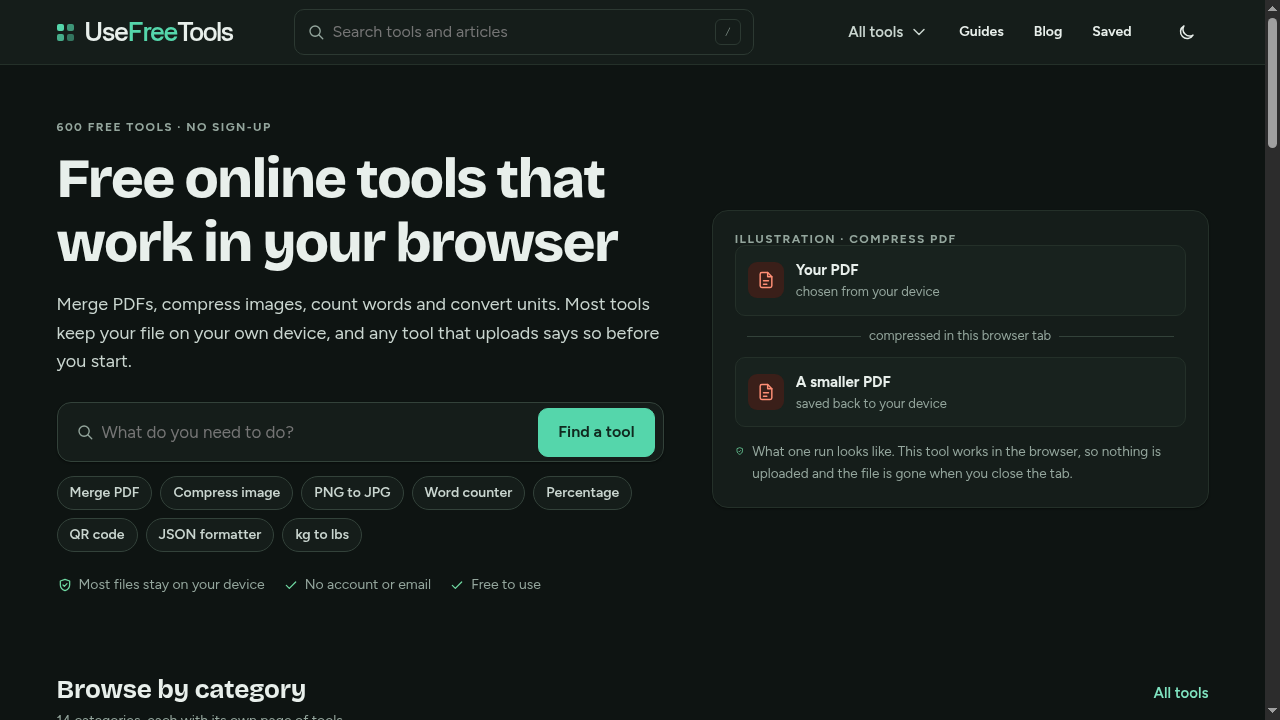
Task: Click the slash shortcut key badge
Action: coord(727,32)
